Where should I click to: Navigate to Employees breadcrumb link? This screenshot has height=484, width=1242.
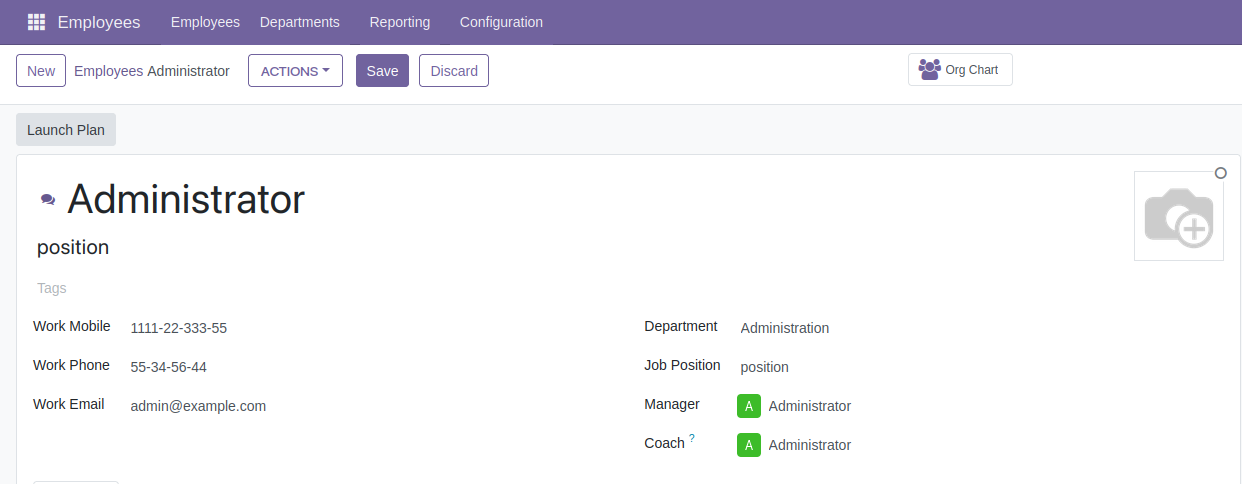coord(108,71)
